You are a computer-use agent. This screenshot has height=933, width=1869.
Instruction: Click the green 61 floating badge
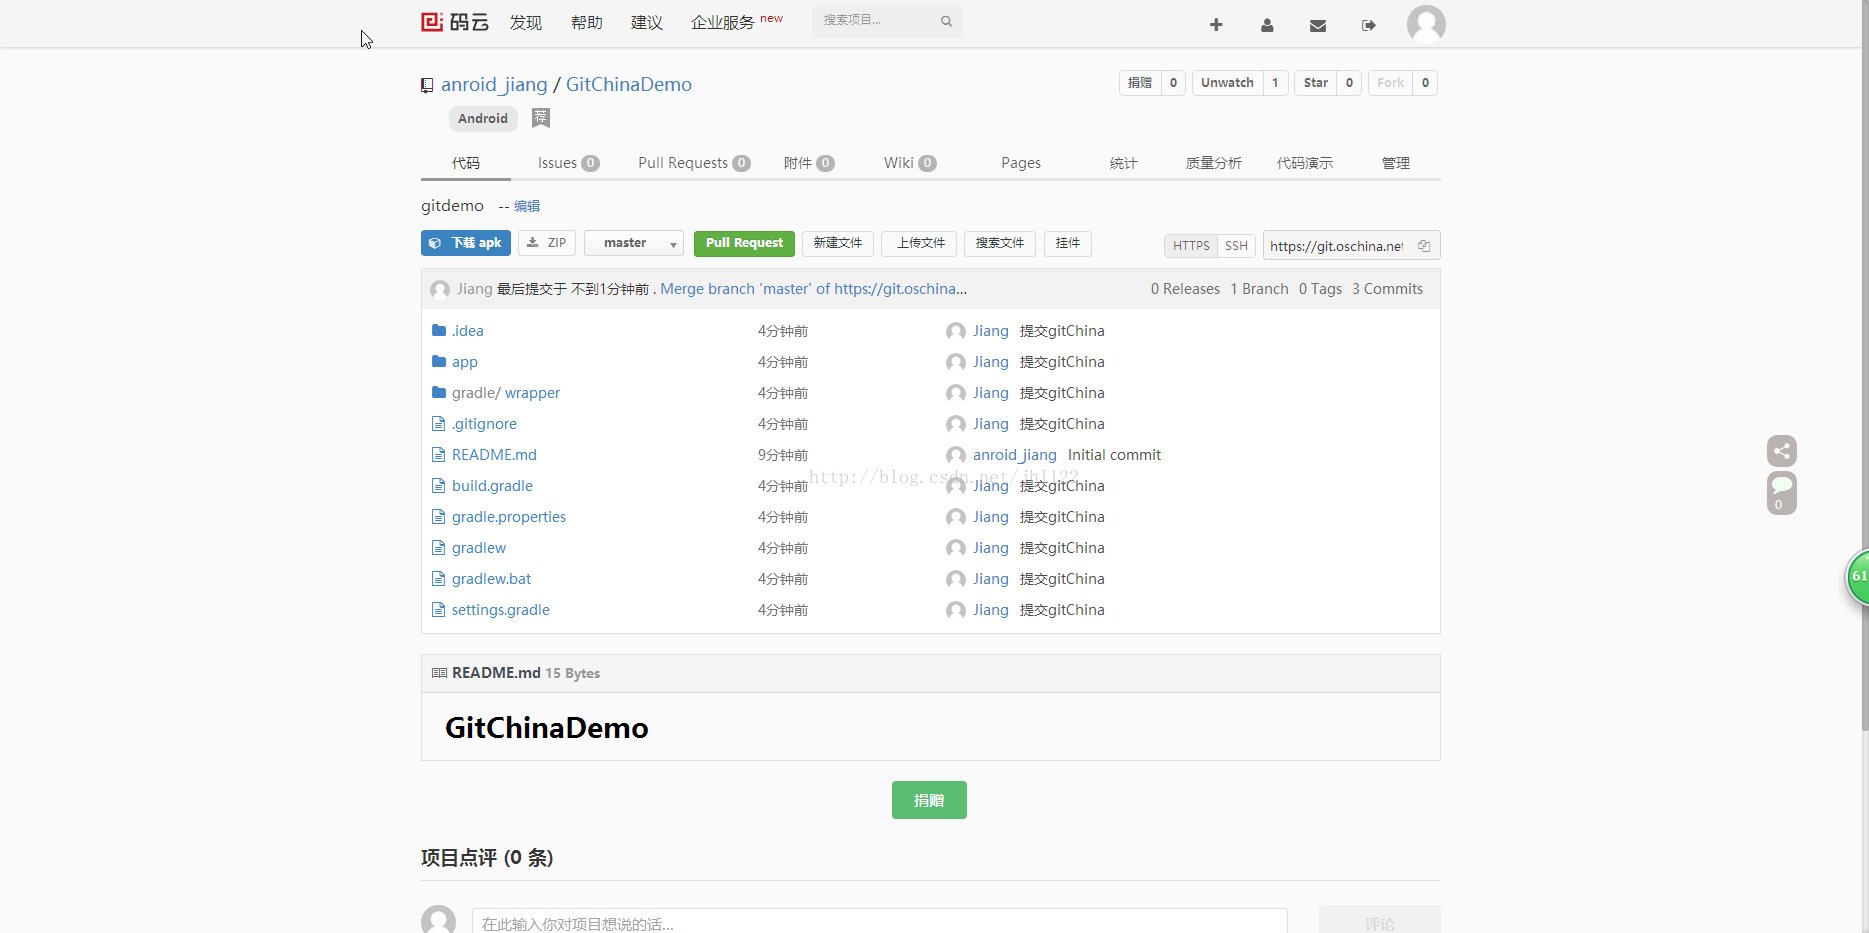[x=1858, y=577]
